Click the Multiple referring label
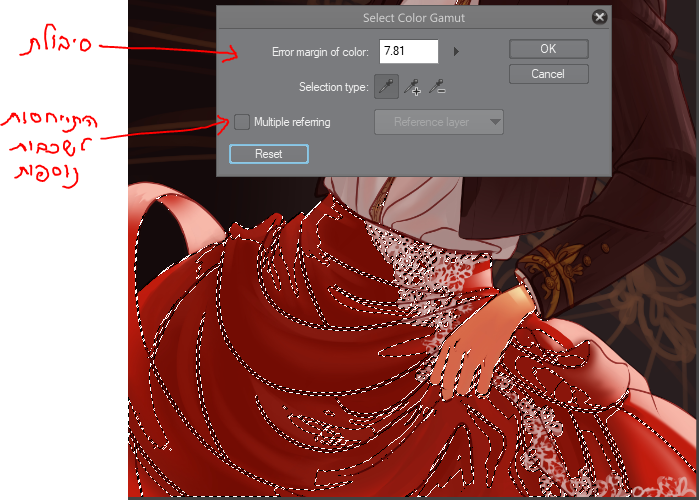The width and height of the screenshot is (699, 500). click(x=292, y=122)
